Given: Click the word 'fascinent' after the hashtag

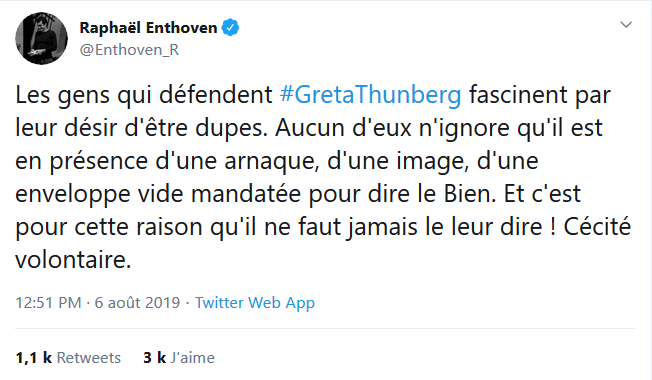Looking at the screenshot, I should [x=518, y=95].
